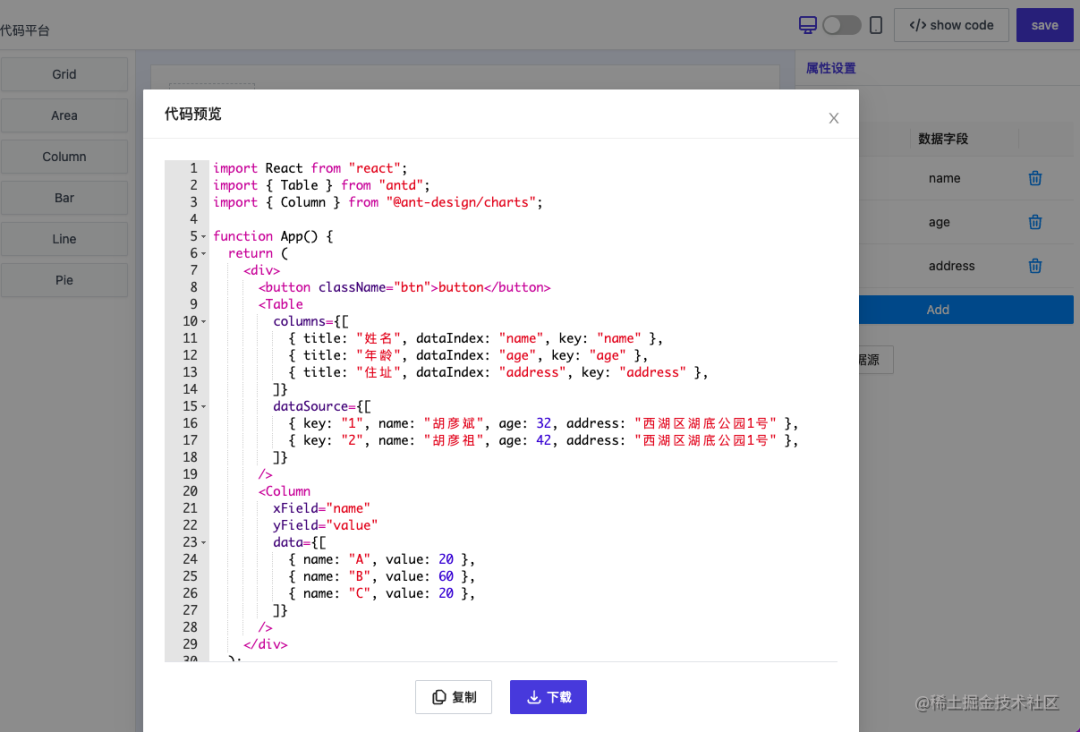The height and width of the screenshot is (732, 1080).
Task: Select the Line component in sidebar
Action: coord(64,239)
